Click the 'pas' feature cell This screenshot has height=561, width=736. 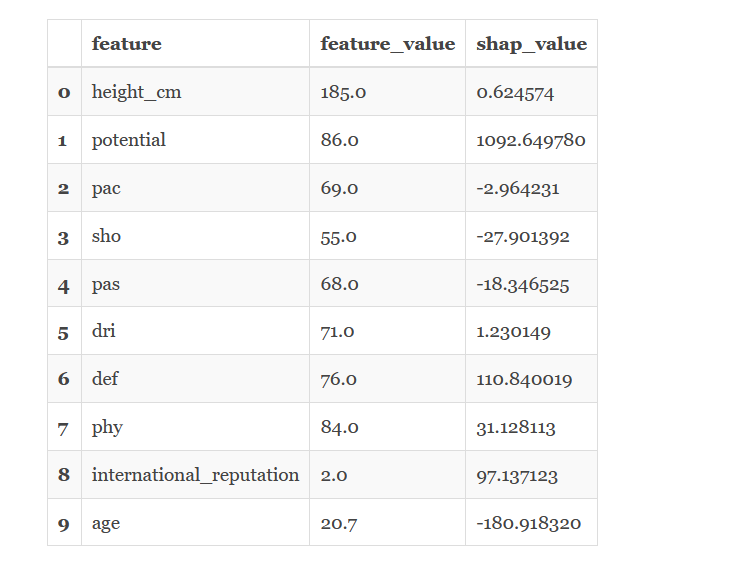pos(106,284)
